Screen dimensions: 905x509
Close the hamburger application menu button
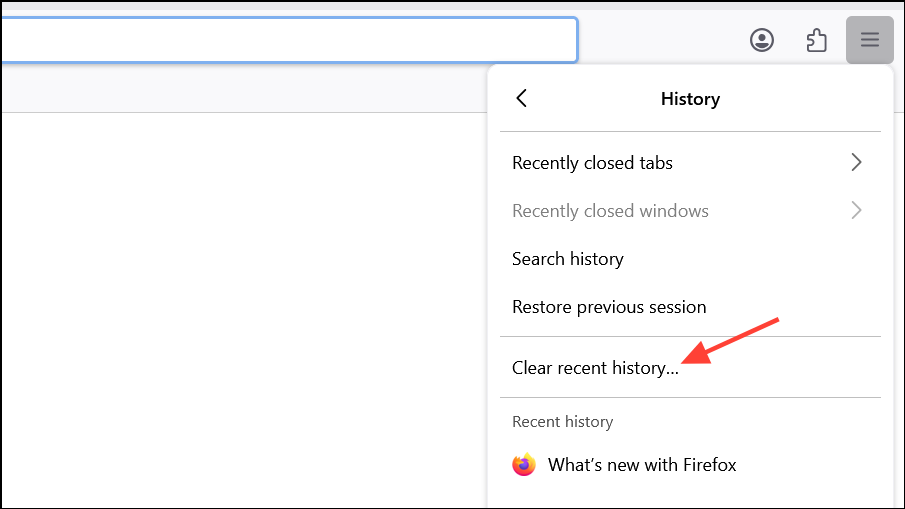coord(869,40)
